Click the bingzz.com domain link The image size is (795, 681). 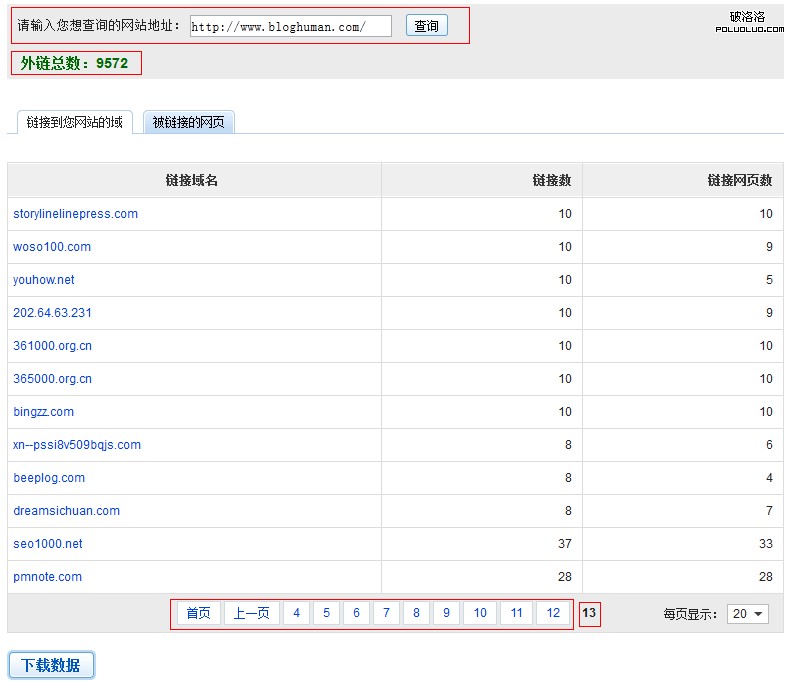(44, 412)
